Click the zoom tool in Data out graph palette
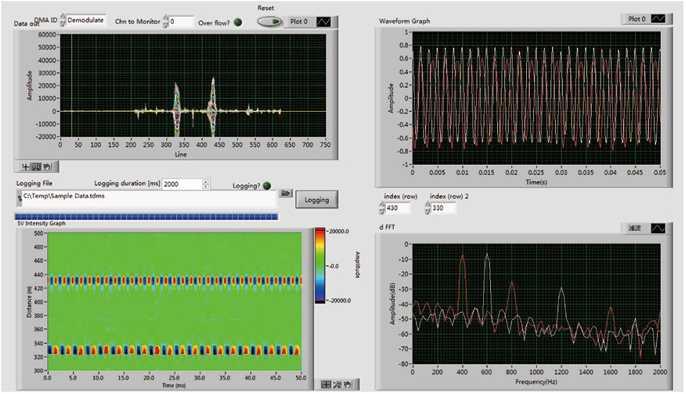 pyautogui.click(x=36, y=167)
